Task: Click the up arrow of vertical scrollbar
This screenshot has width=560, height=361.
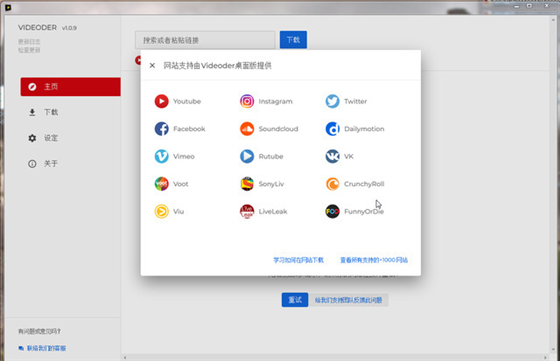Action: [x=553, y=19]
